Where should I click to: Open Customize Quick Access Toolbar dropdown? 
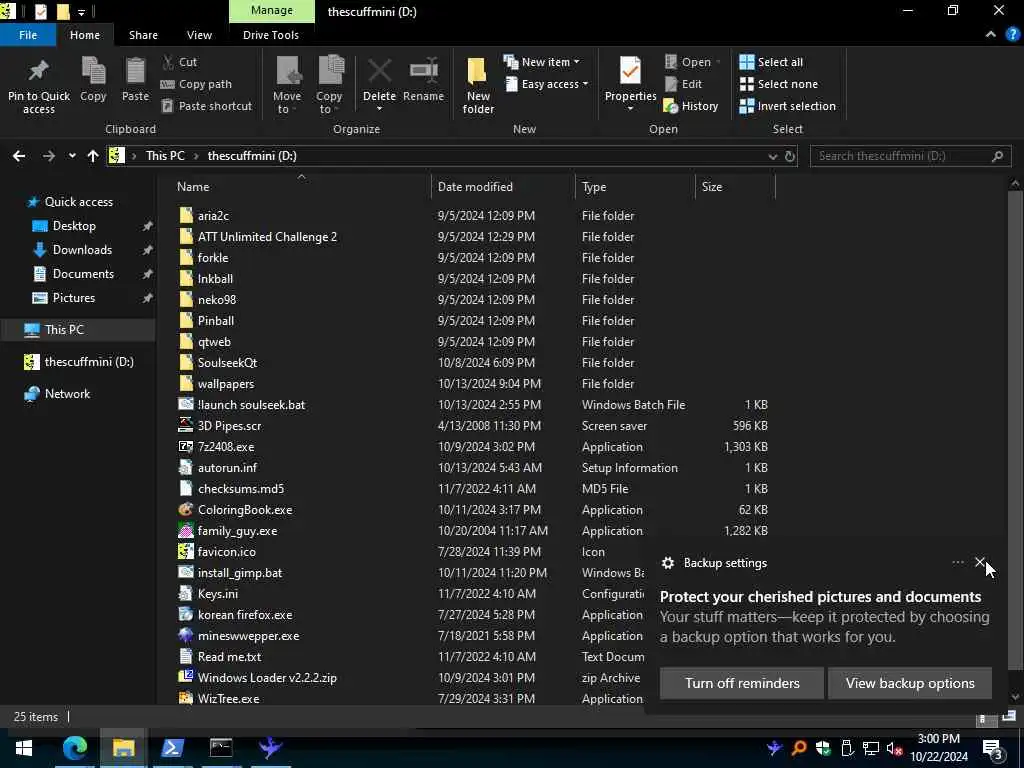pos(82,12)
